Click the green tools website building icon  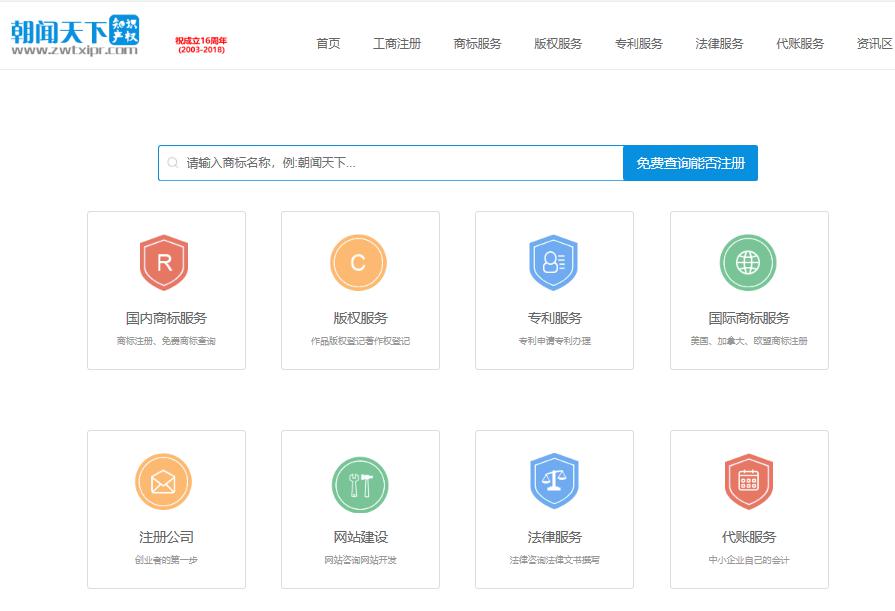coord(359,485)
